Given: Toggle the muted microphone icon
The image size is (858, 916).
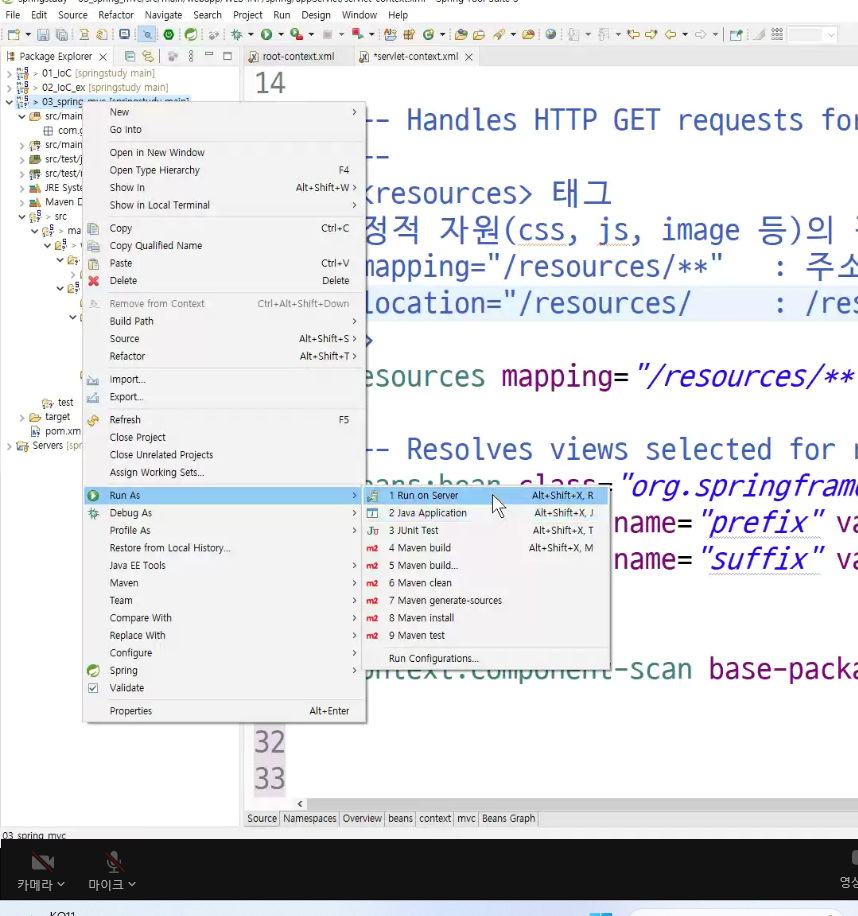Looking at the screenshot, I should click(x=113, y=862).
